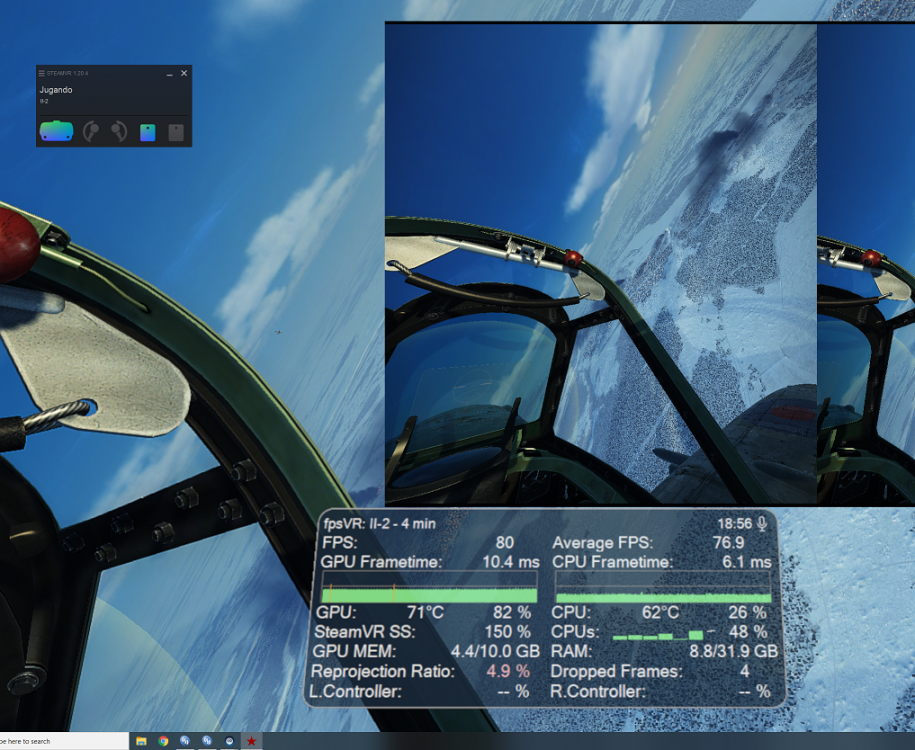
Task: Click the 'Il-2' game name under Jugando
Action: click(44, 101)
